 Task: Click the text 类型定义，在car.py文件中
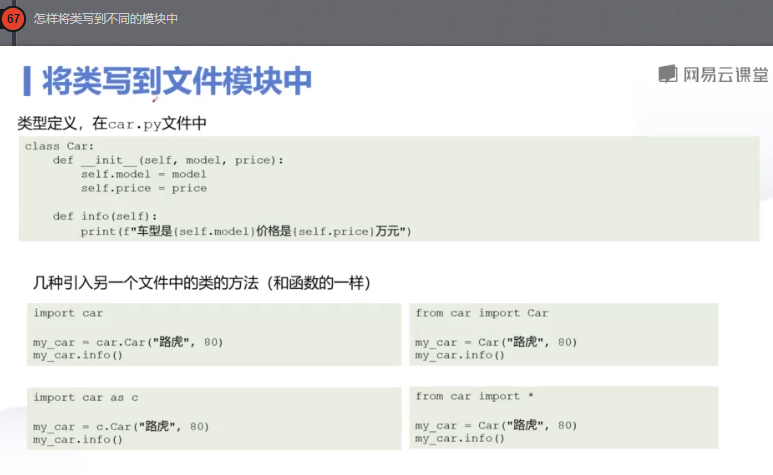pos(112,123)
